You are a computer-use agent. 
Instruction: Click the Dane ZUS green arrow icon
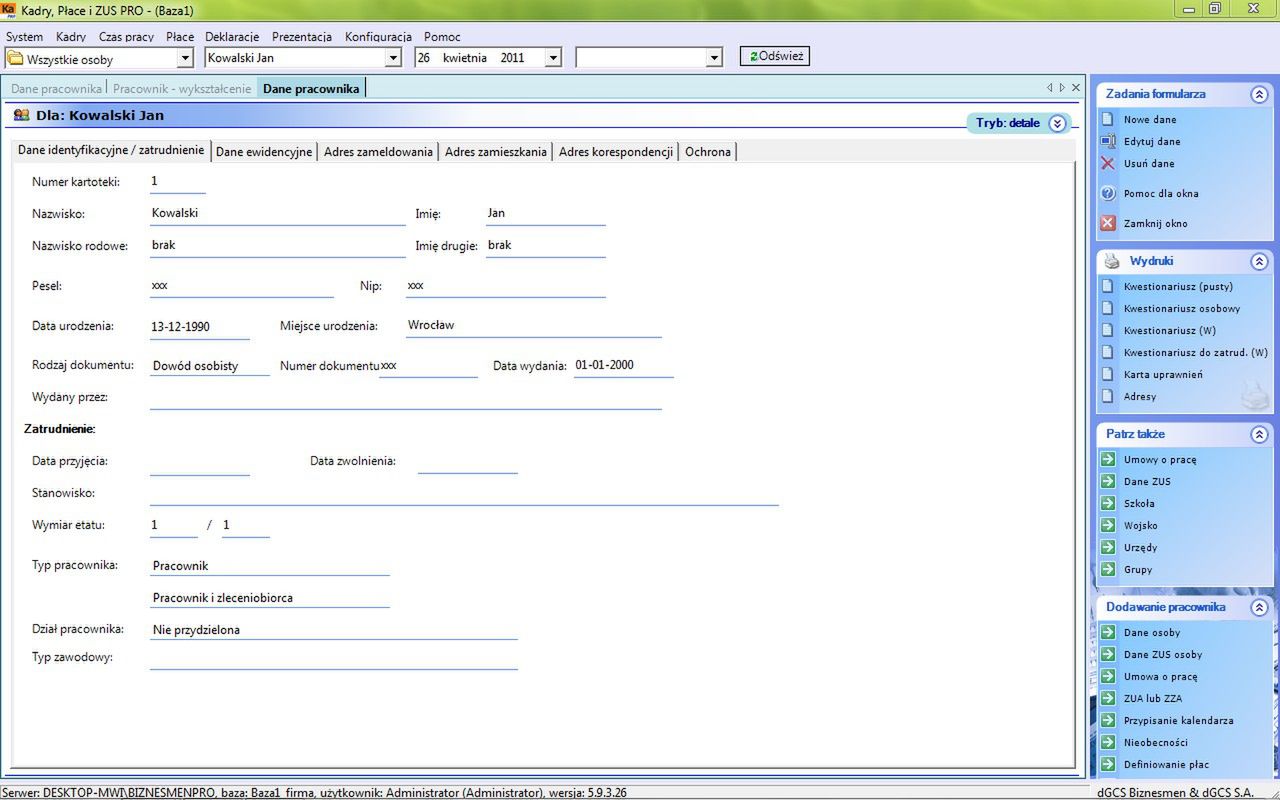coord(1108,481)
